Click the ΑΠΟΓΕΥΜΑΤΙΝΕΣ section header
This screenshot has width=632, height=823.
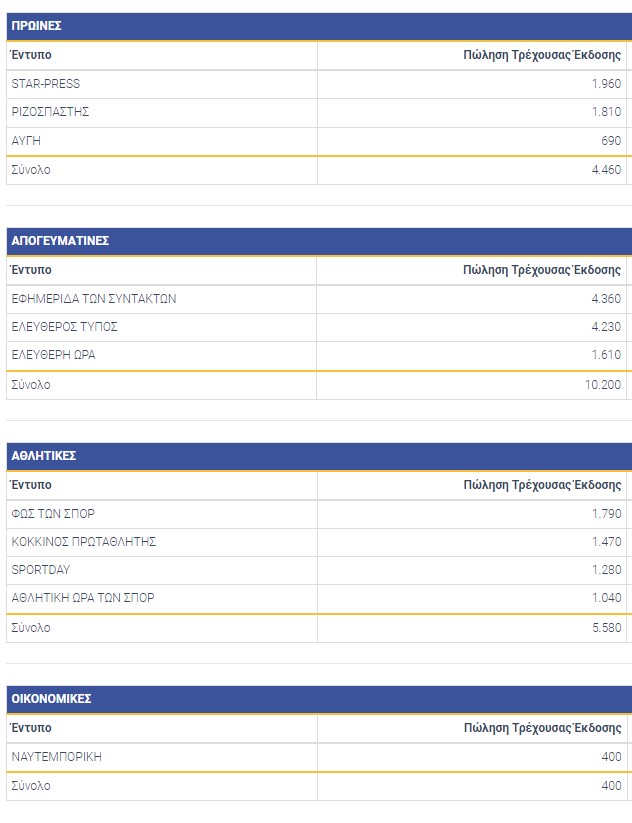point(319,241)
